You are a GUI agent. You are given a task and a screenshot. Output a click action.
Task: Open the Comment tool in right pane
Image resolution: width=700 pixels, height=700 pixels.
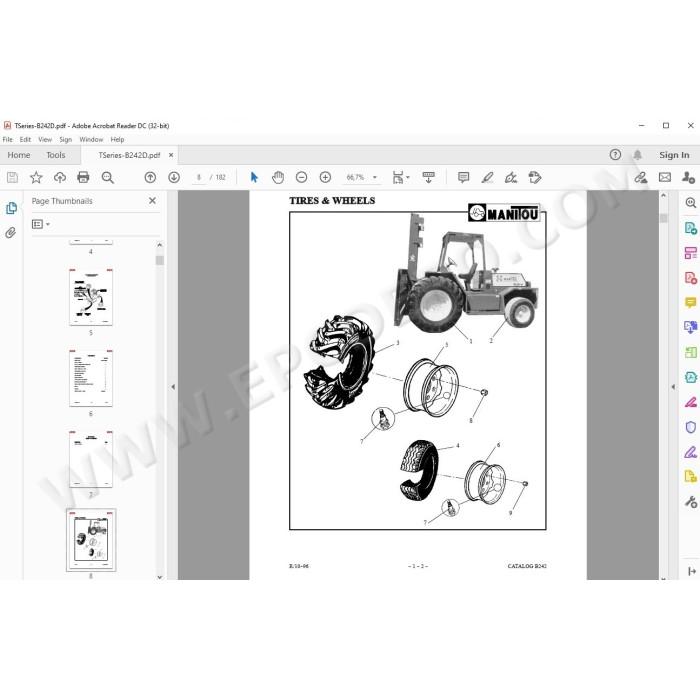(x=690, y=303)
